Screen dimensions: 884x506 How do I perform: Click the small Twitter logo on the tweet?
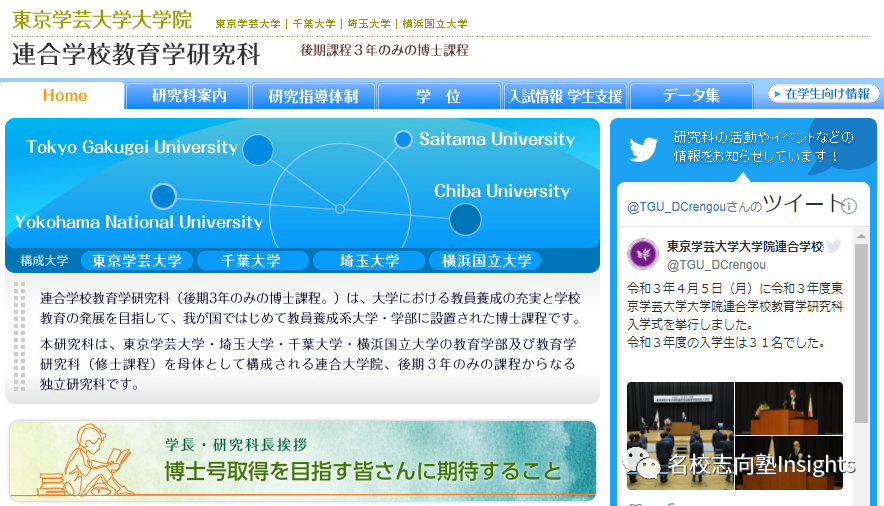(x=834, y=246)
